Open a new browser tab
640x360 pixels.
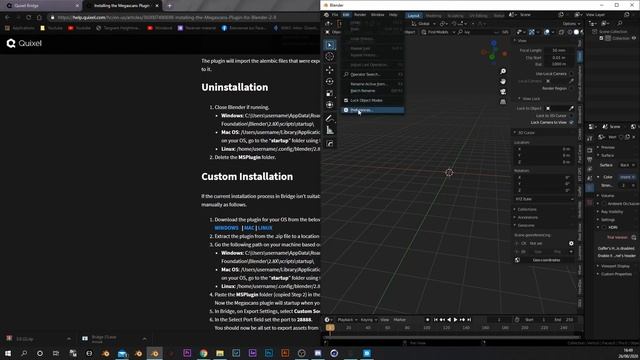(170, 6)
